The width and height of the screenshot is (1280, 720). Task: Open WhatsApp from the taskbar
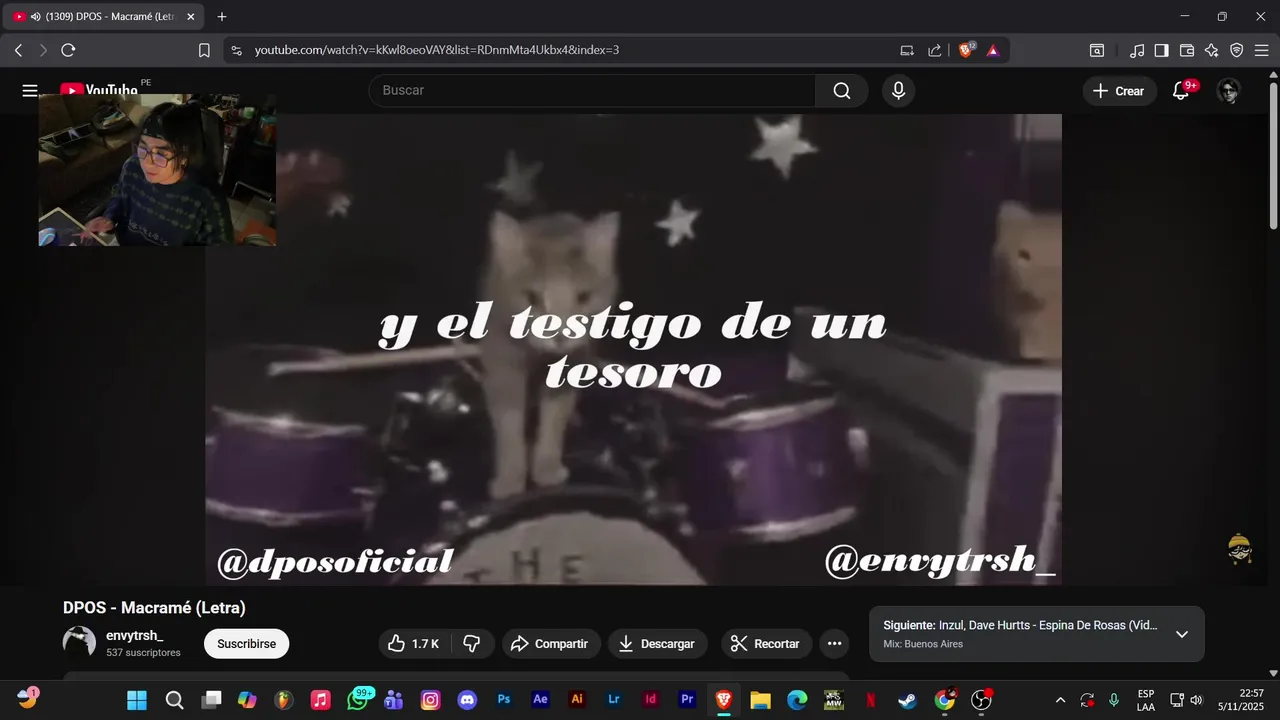coord(359,700)
